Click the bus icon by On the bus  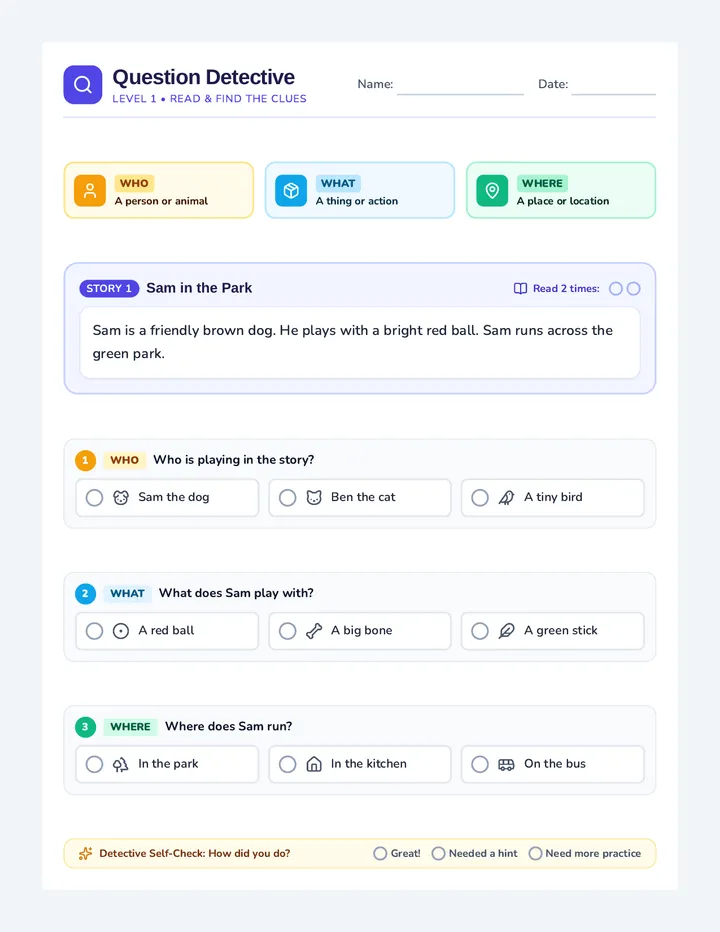pyautogui.click(x=506, y=764)
